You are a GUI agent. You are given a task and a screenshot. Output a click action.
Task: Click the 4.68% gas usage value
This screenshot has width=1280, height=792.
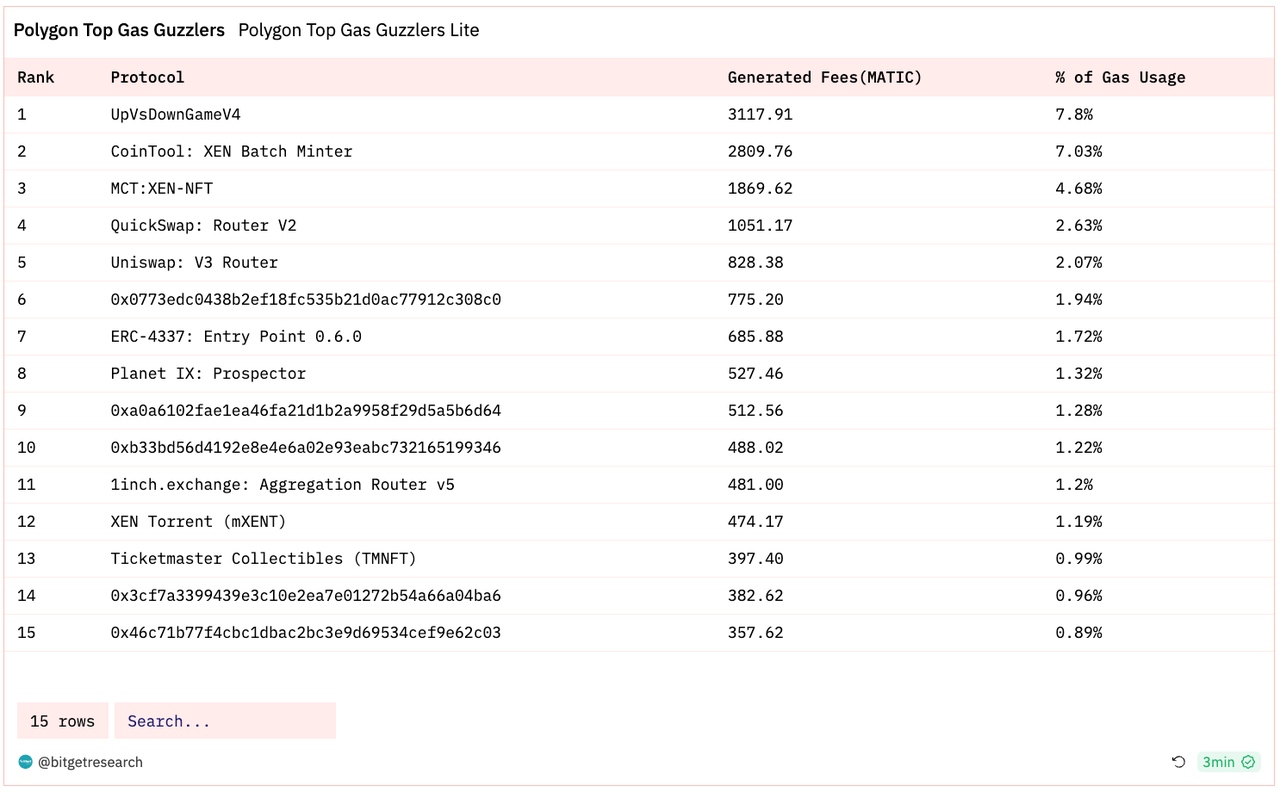click(x=1079, y=188)
